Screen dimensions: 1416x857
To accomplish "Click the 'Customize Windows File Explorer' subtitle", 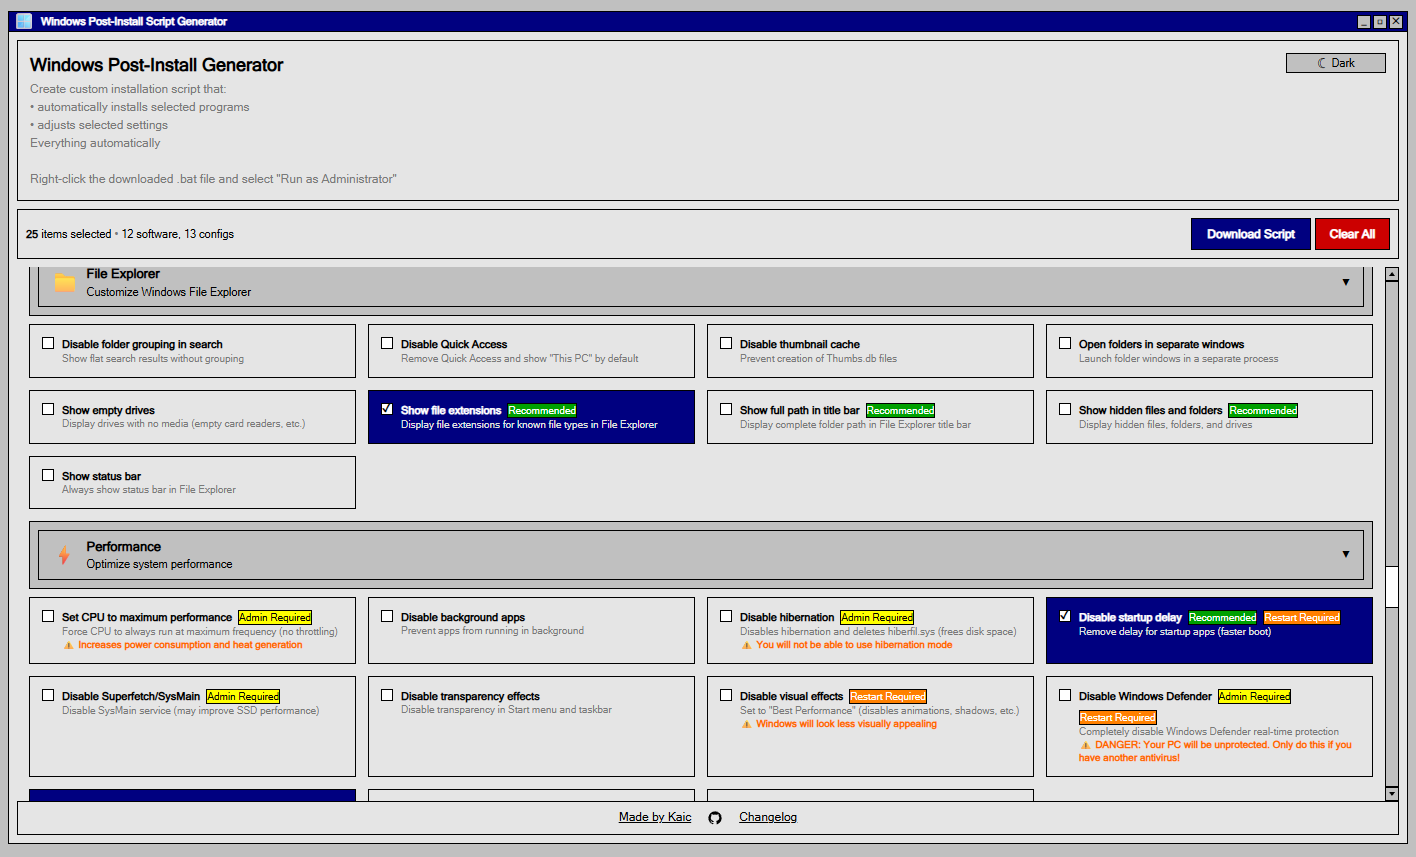I will coord(169,292).
